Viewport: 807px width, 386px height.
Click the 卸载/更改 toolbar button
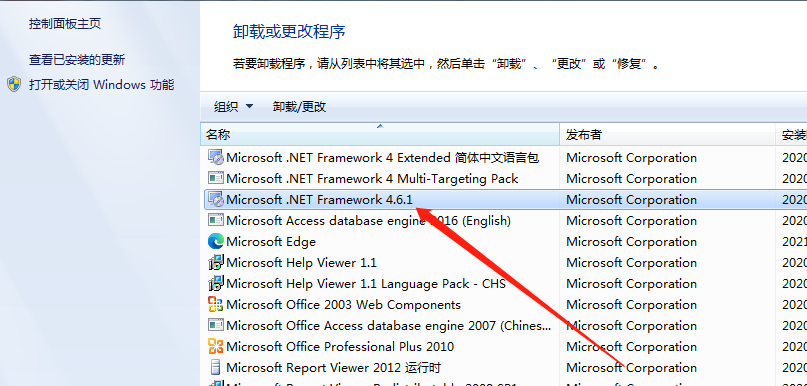click(x=299, y=107)
